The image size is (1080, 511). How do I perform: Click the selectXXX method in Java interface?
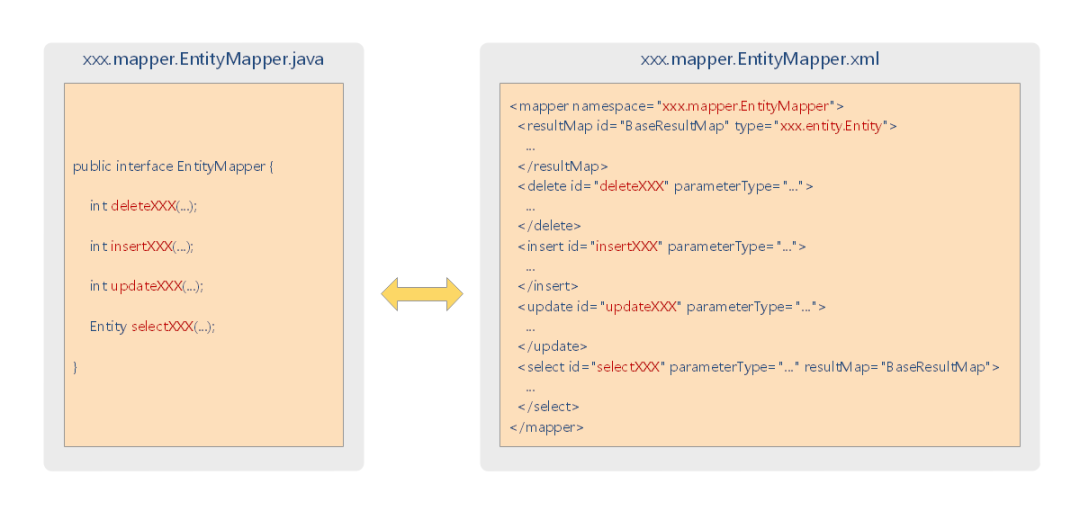(162, 326)
